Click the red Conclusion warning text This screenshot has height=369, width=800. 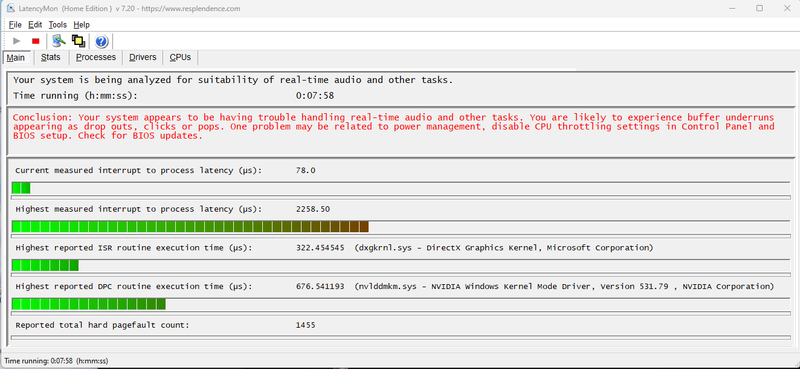tap(393, 127)
